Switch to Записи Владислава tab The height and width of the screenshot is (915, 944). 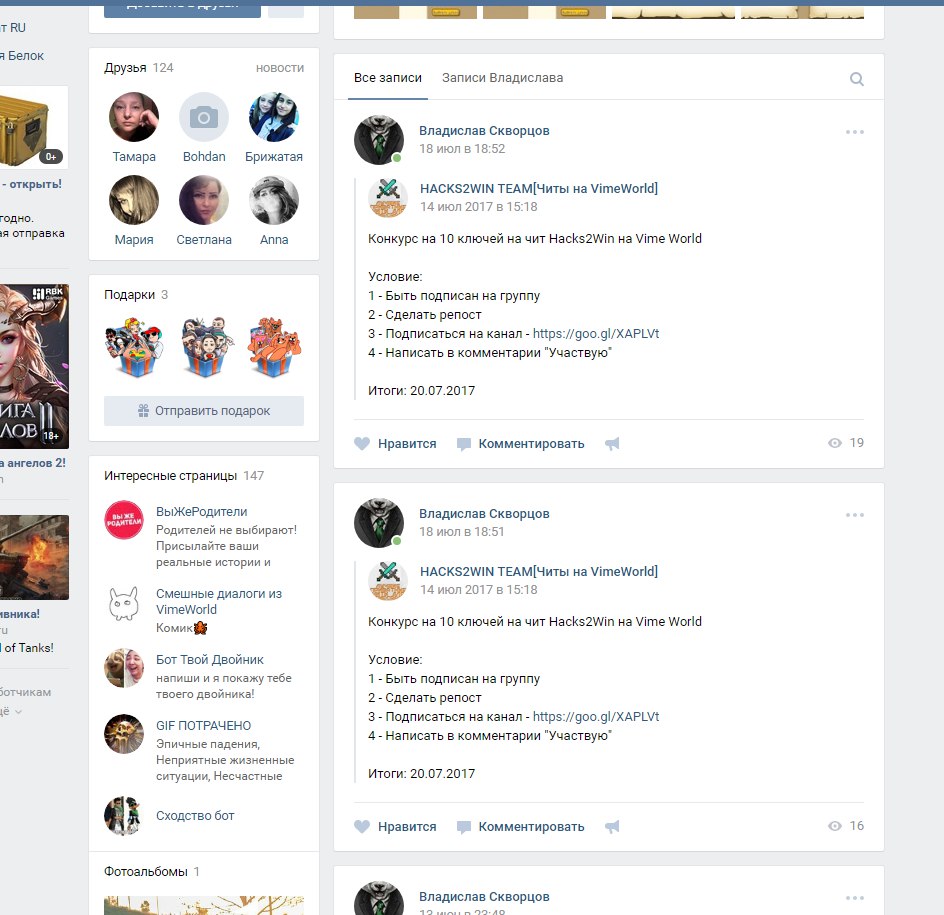pyautogui.click(x=502, y=78)
